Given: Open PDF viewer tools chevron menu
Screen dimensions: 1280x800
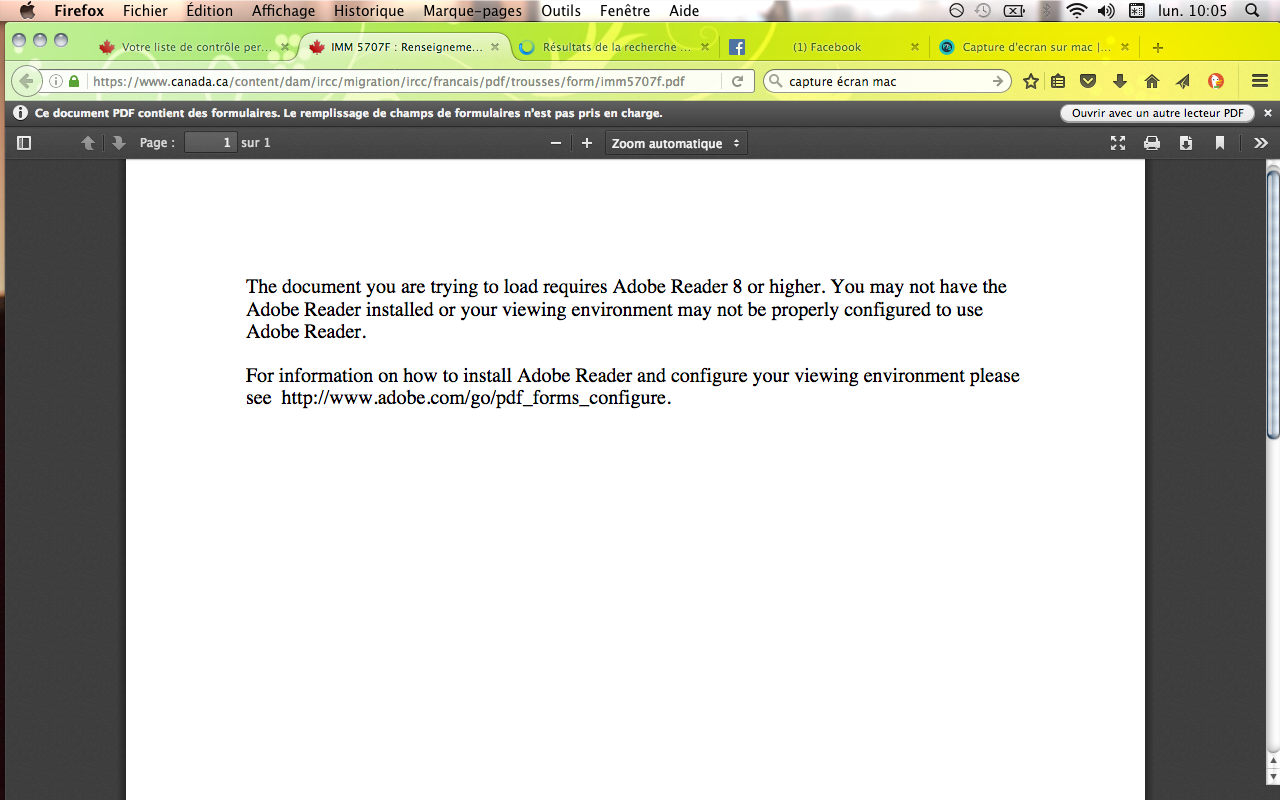Looking at the screenshot, I should coord(1261,143).
